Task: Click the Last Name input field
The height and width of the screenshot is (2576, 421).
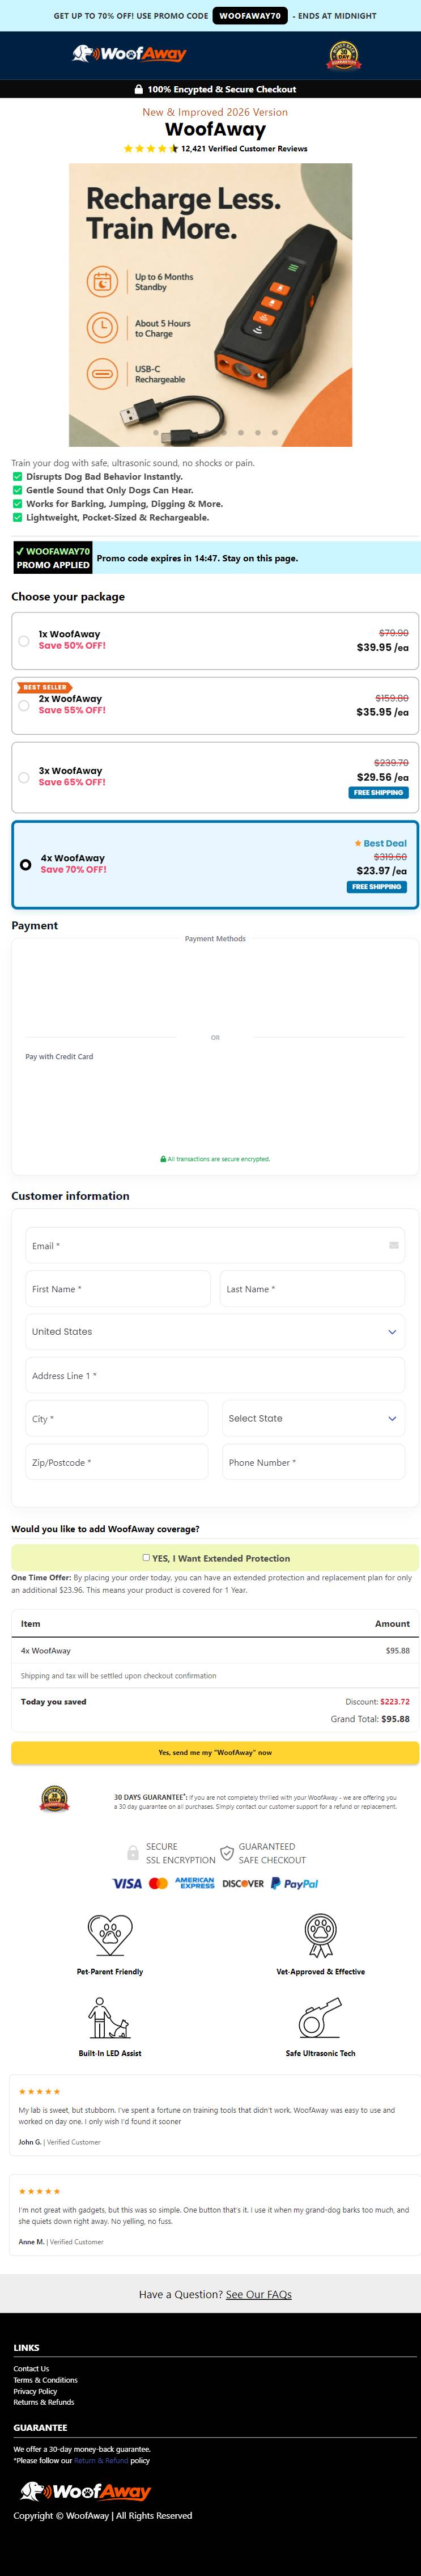Action: (x=312, y=1289)
